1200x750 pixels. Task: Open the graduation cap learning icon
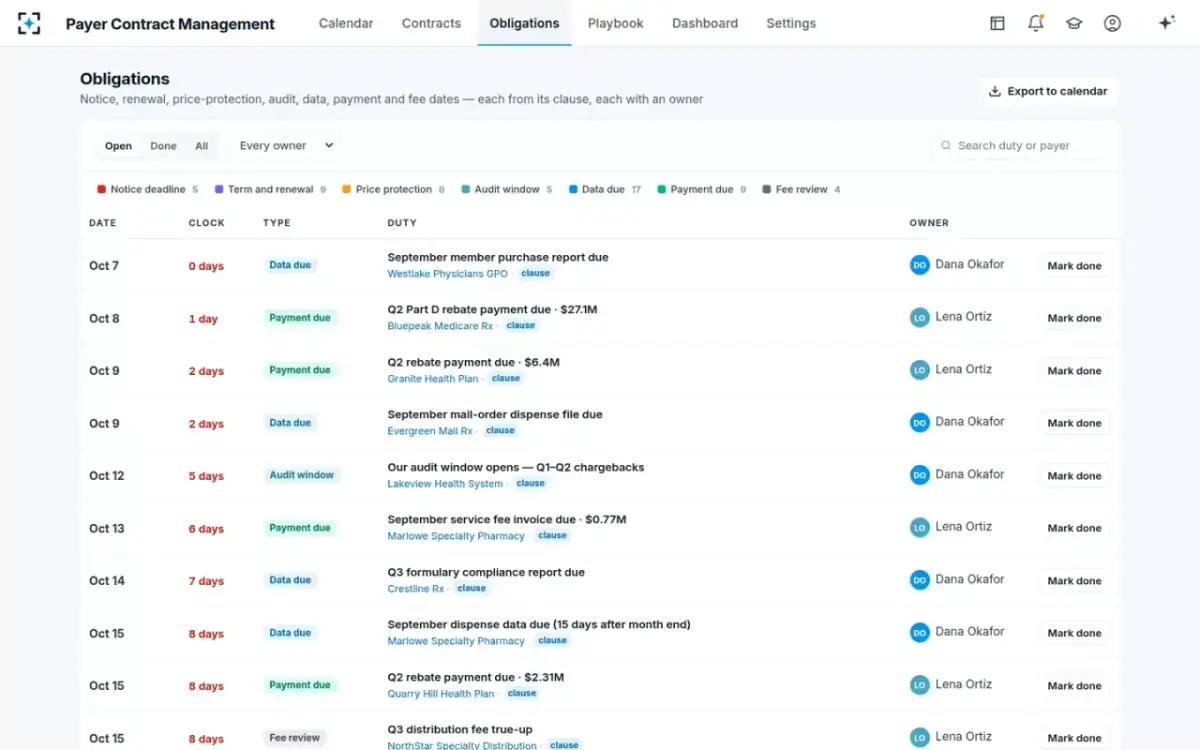1074,23
